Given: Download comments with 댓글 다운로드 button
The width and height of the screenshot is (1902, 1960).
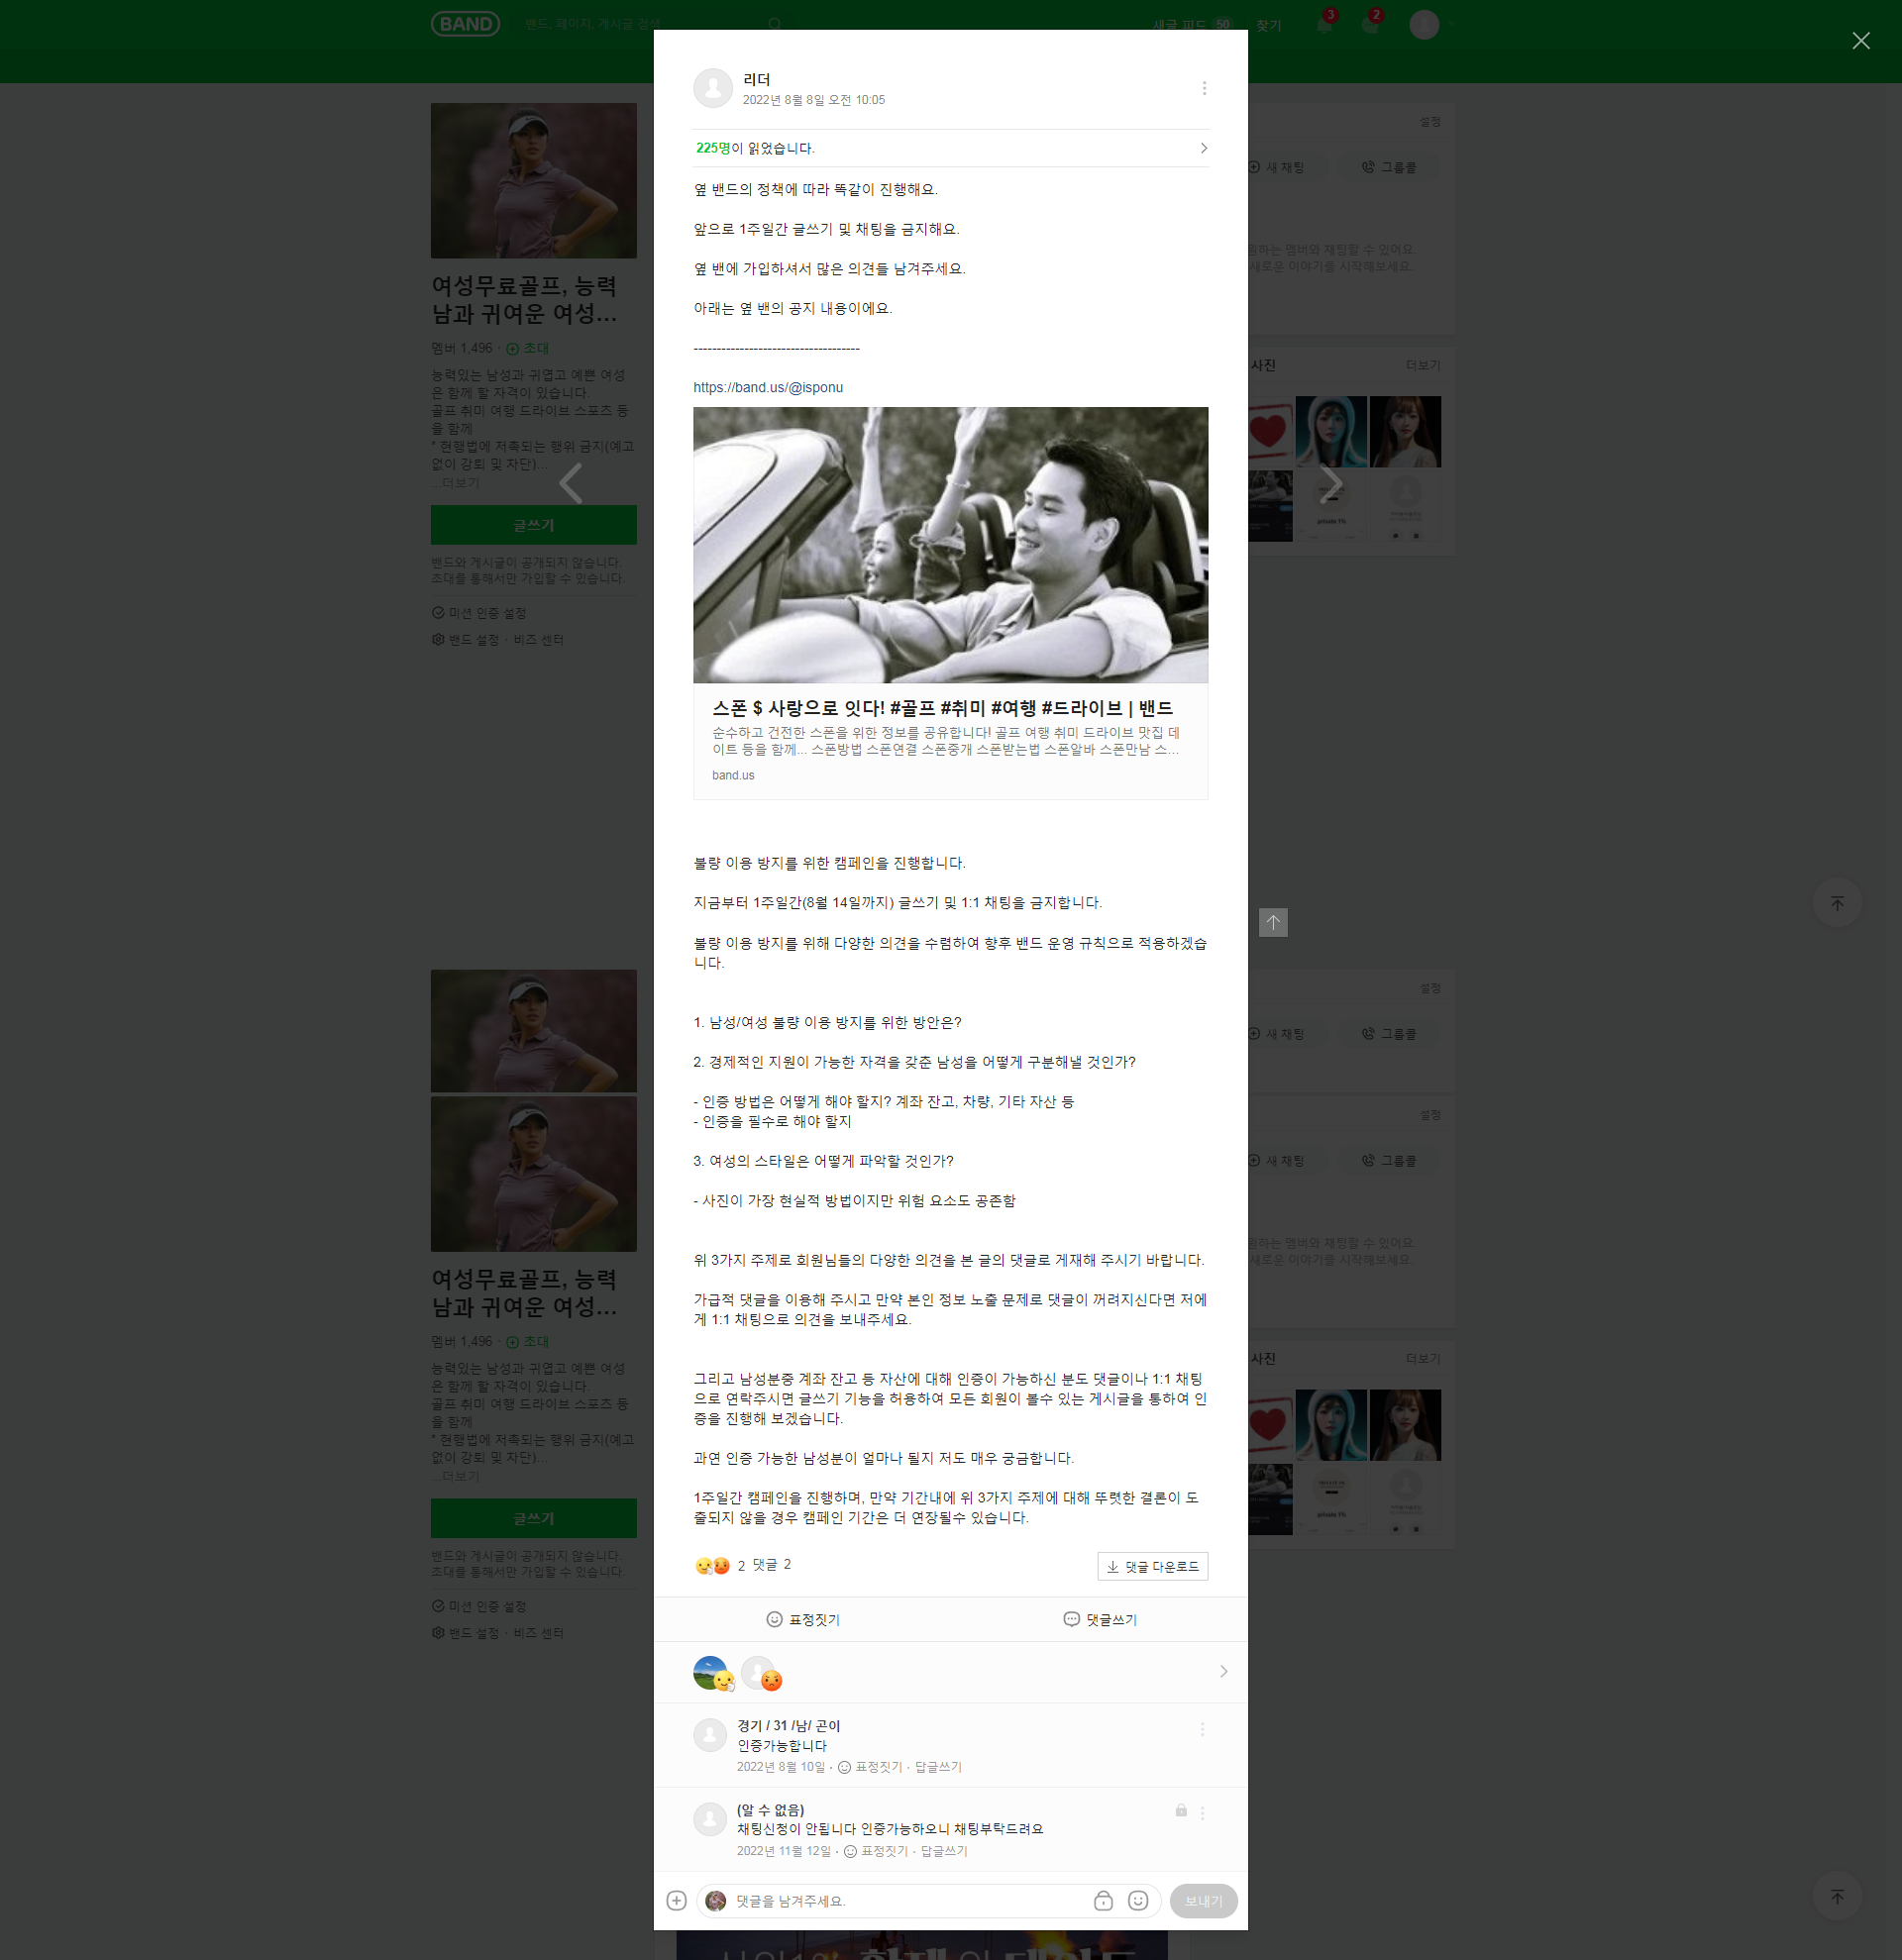Looking at the screenshot, I should click(x=1152, y=1566).
